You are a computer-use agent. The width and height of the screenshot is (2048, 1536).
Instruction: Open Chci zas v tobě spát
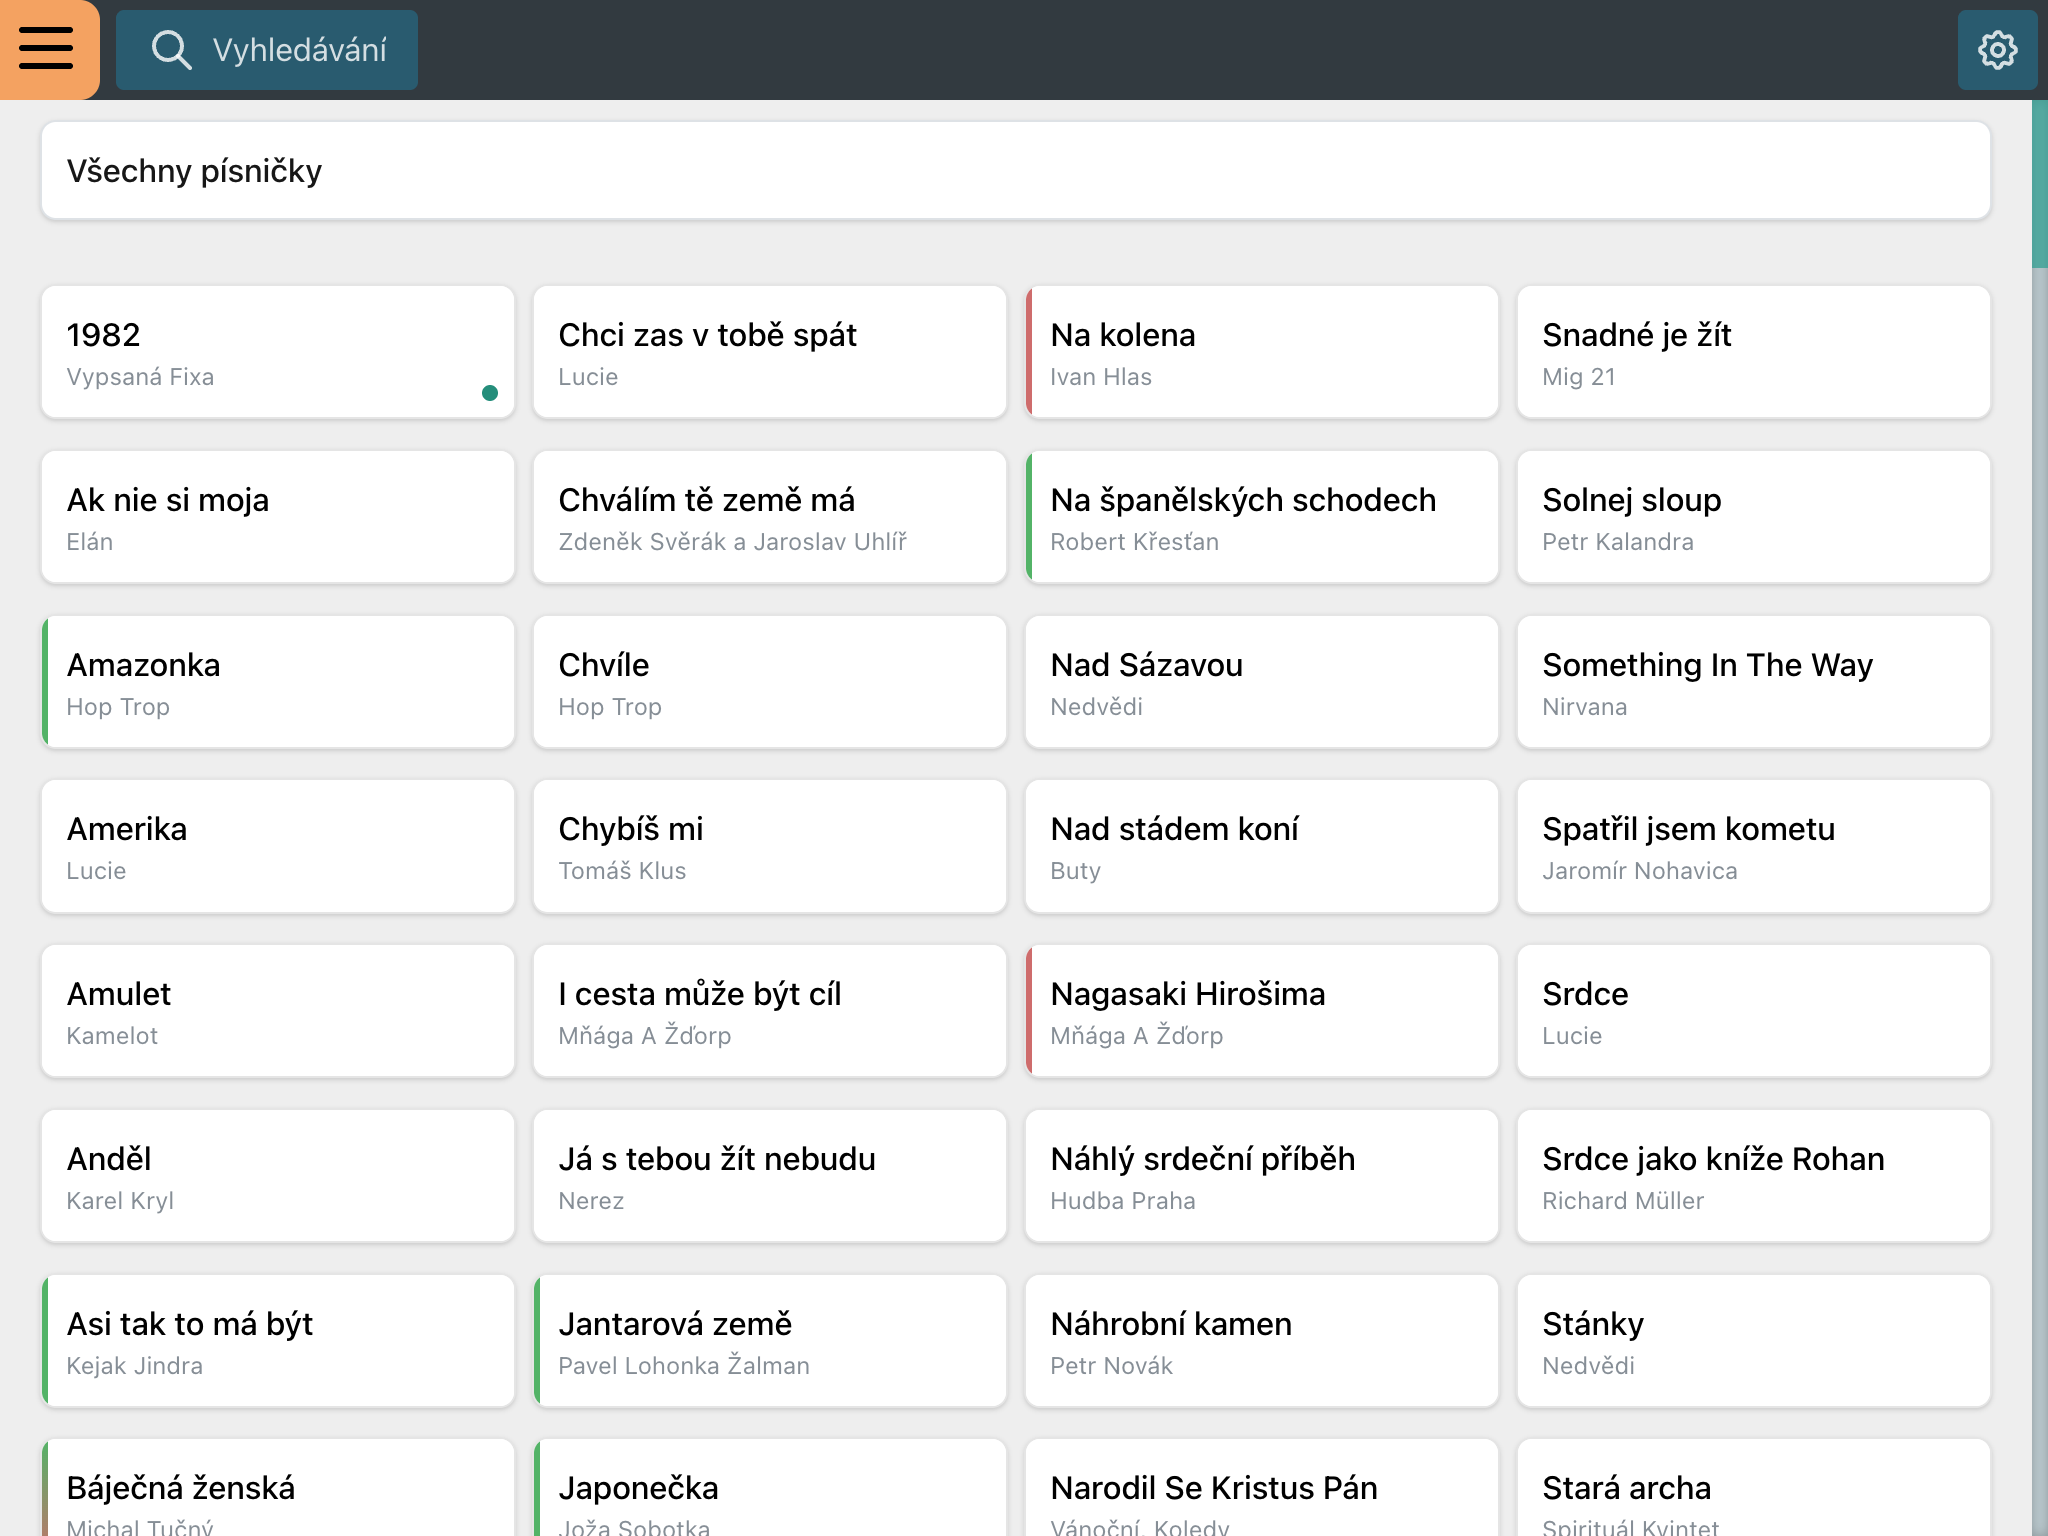770,352
